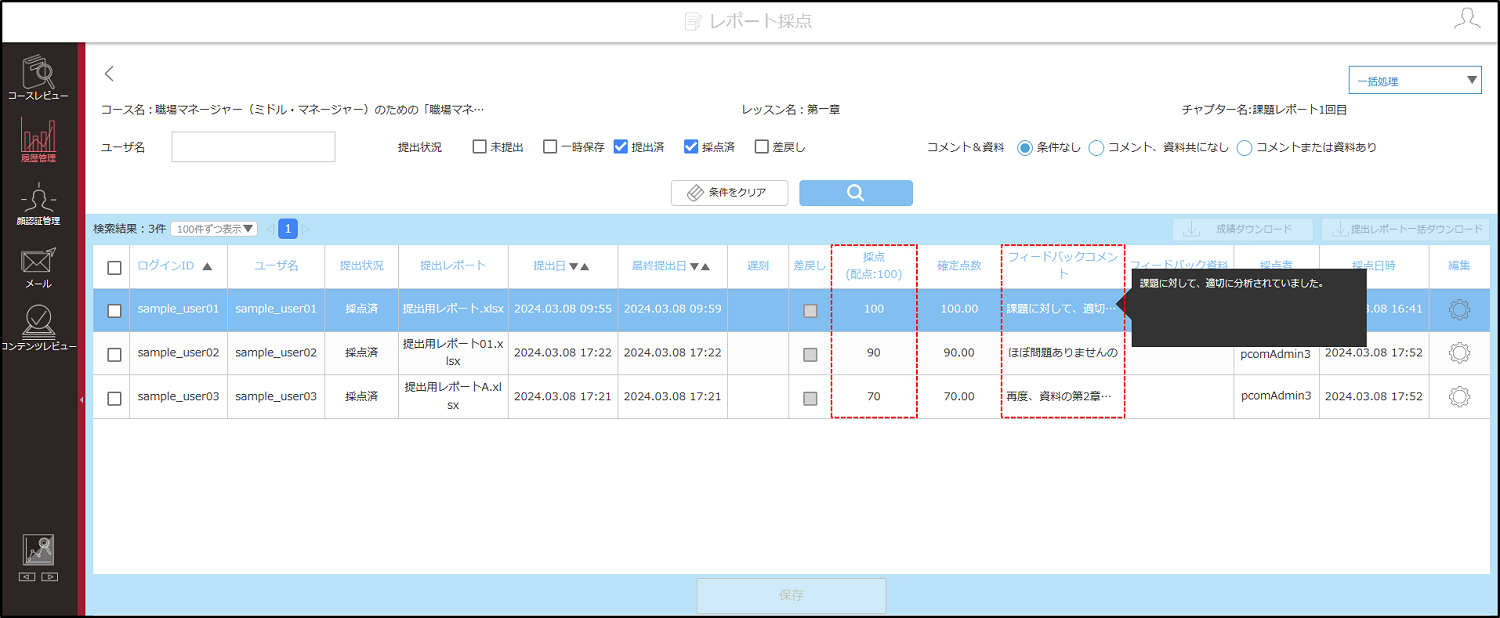Viewport: 1500px width, 618px height.
Task: Click score 100 cell for sample_user01
Action: (874, 309)
